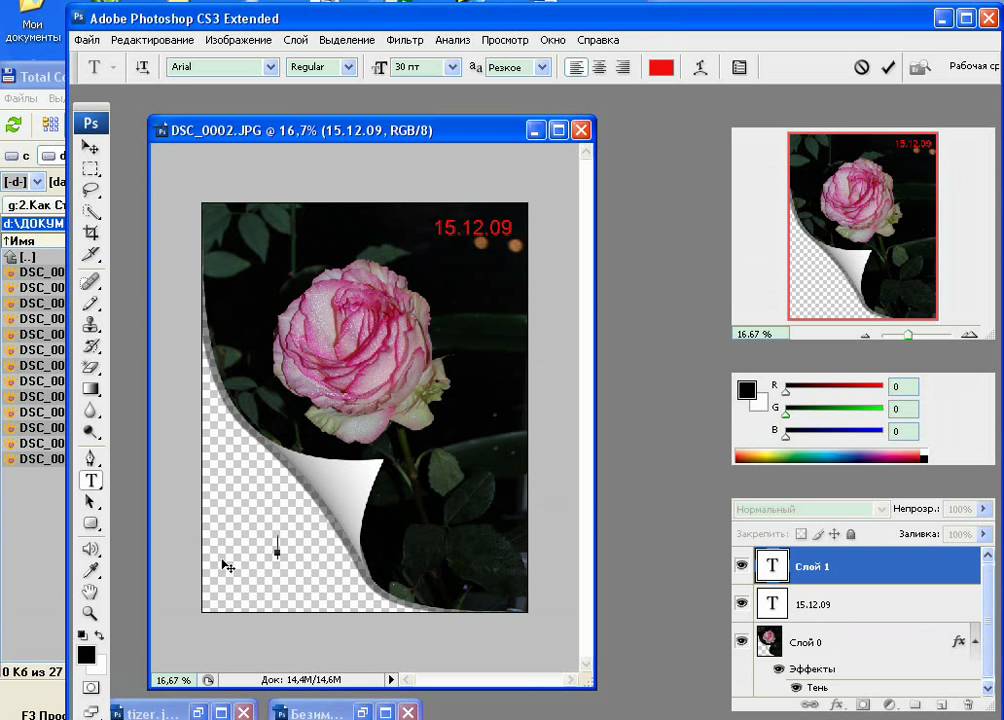Viewport: 1004px width, 720px height.
Task: Open the Изображение menu
Action: click(x=238, y=40)
